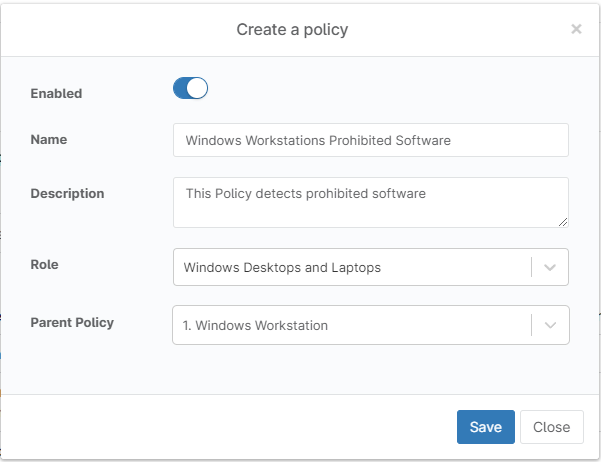Click the Name input field
601x462 pixels.
tap(371, 140)
